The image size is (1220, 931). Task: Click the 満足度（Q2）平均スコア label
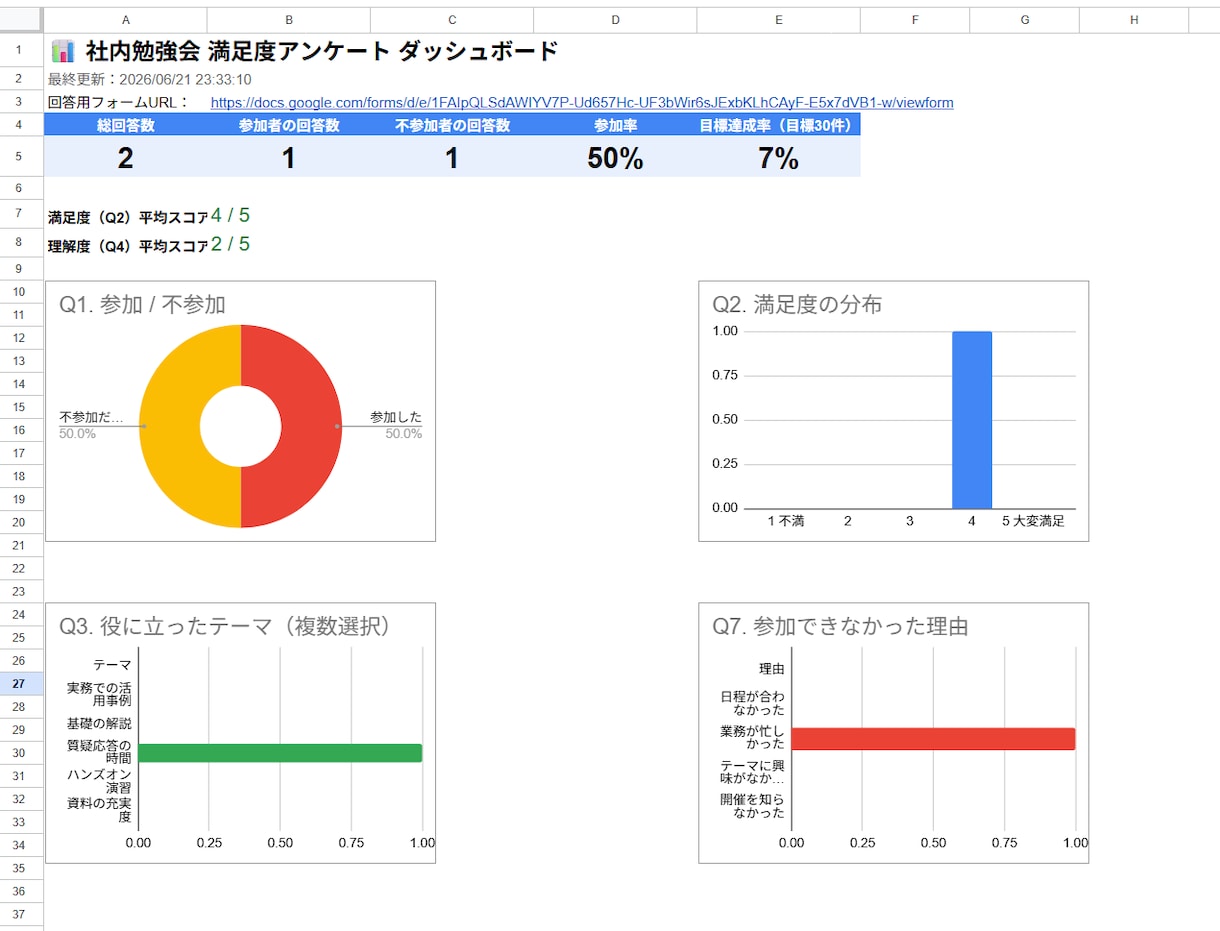pos(128,217)
